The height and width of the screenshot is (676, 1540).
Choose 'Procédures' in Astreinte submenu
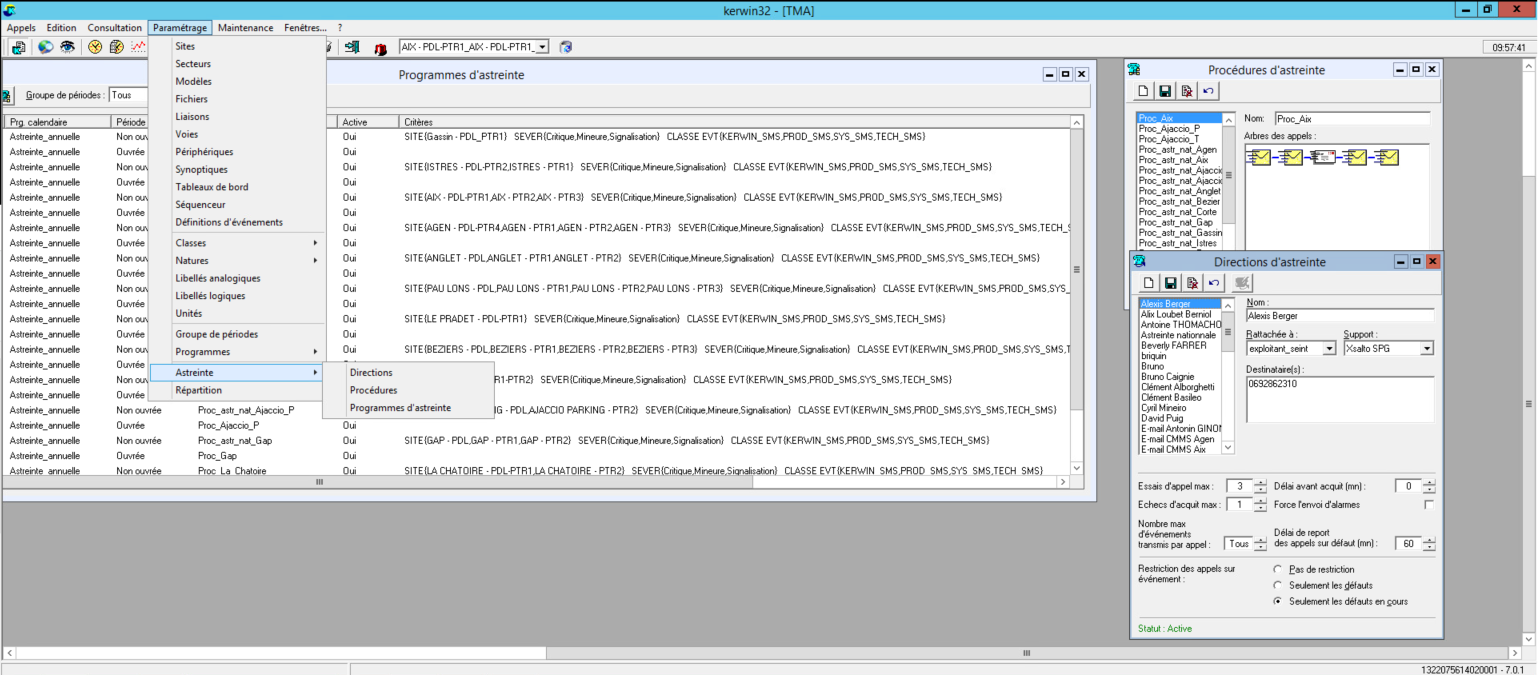[373, 390]
